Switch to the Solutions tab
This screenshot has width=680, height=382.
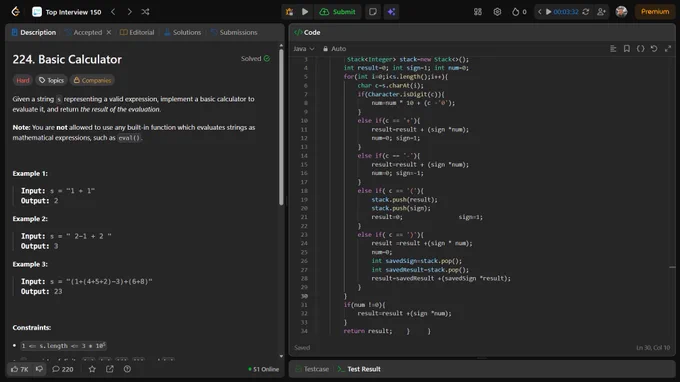[183, 32]
